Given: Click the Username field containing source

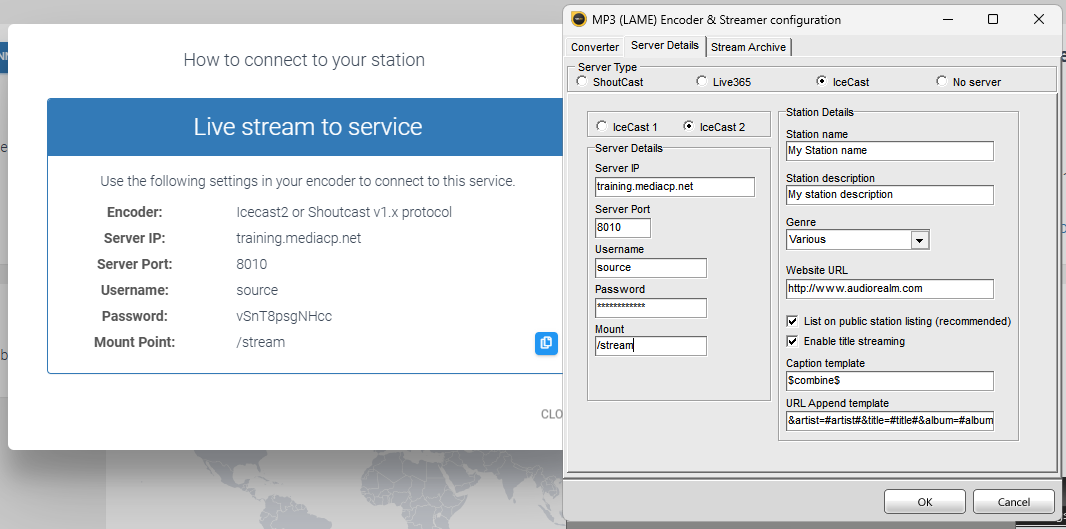Looking at the screenshot, I should [x=651, y=268].
